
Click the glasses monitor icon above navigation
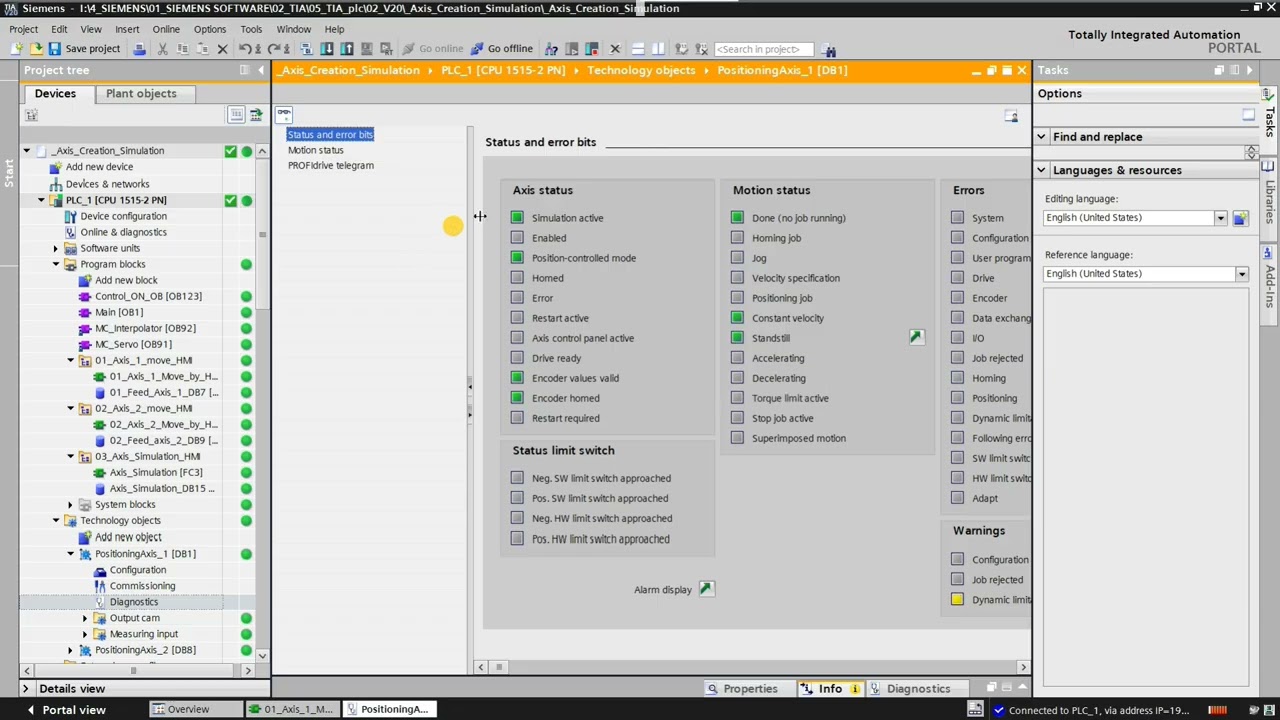pos(284,115)
